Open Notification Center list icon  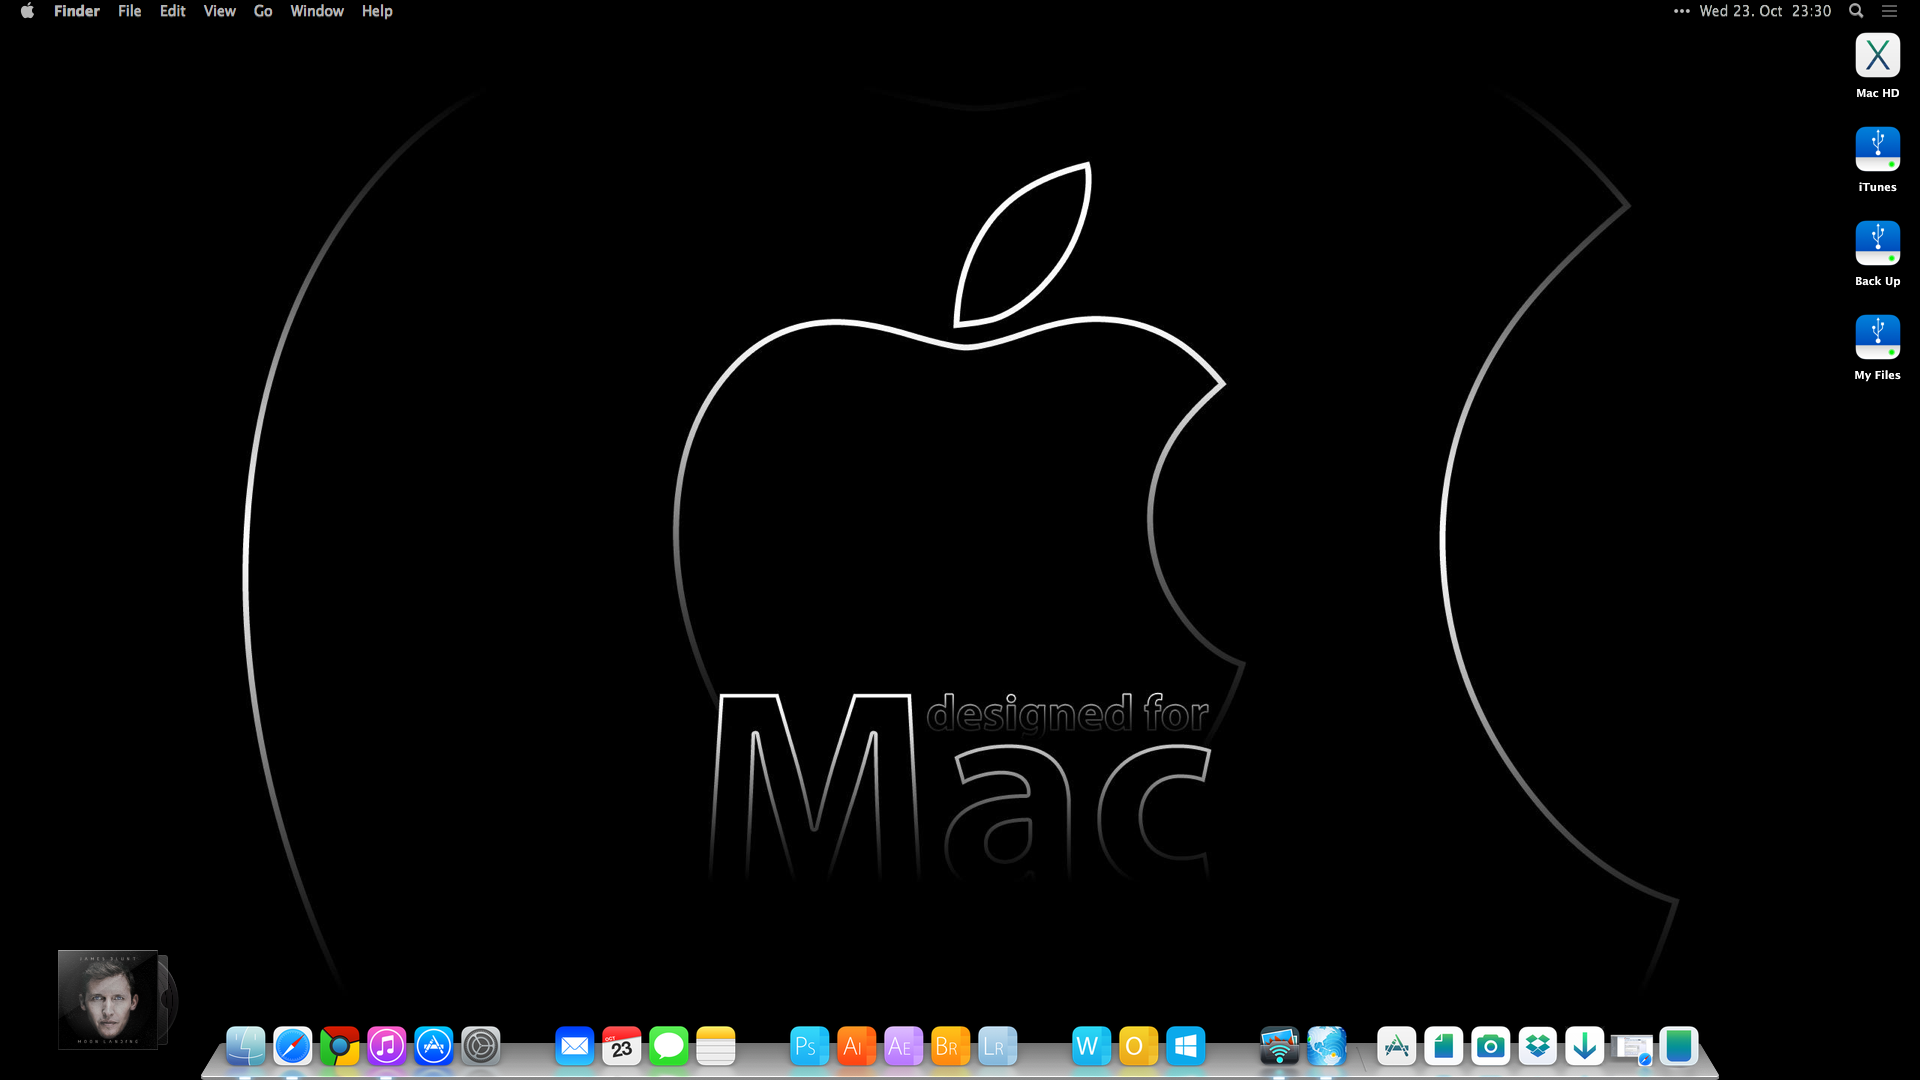point(1890,11)
